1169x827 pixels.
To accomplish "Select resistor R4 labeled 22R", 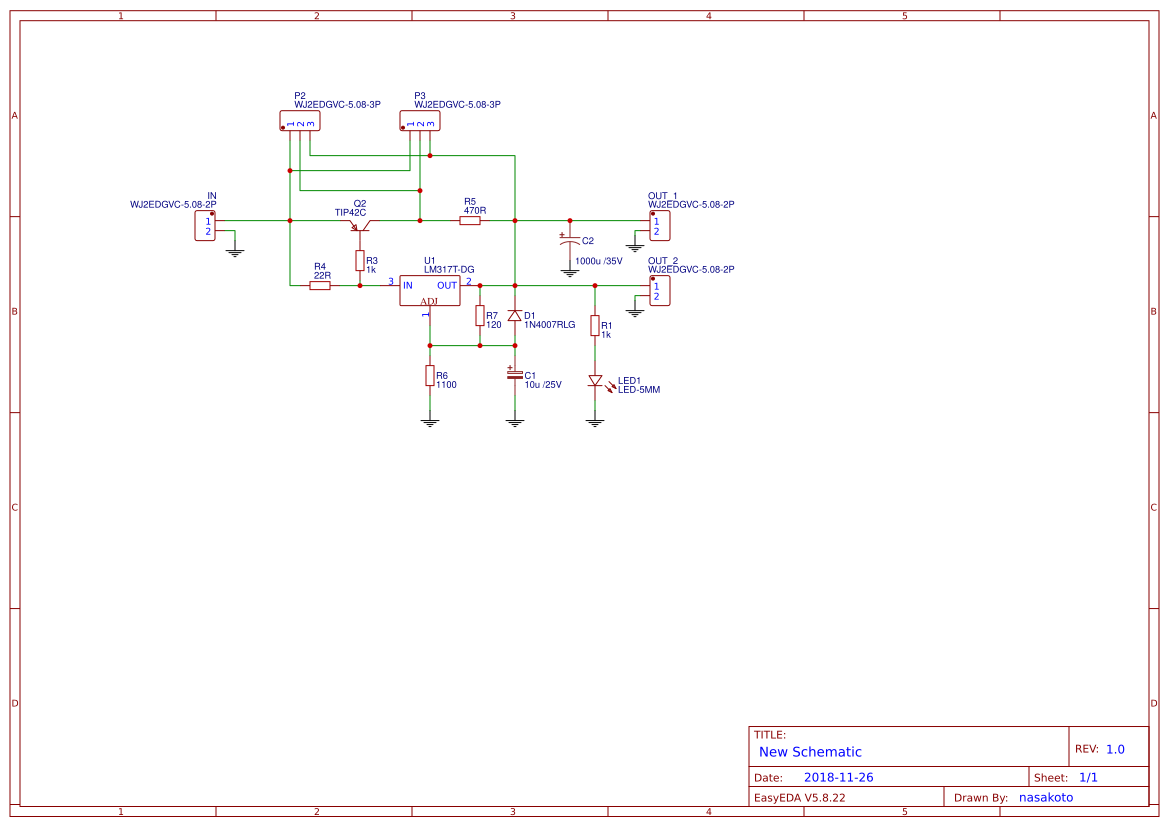I will [318, 286].
